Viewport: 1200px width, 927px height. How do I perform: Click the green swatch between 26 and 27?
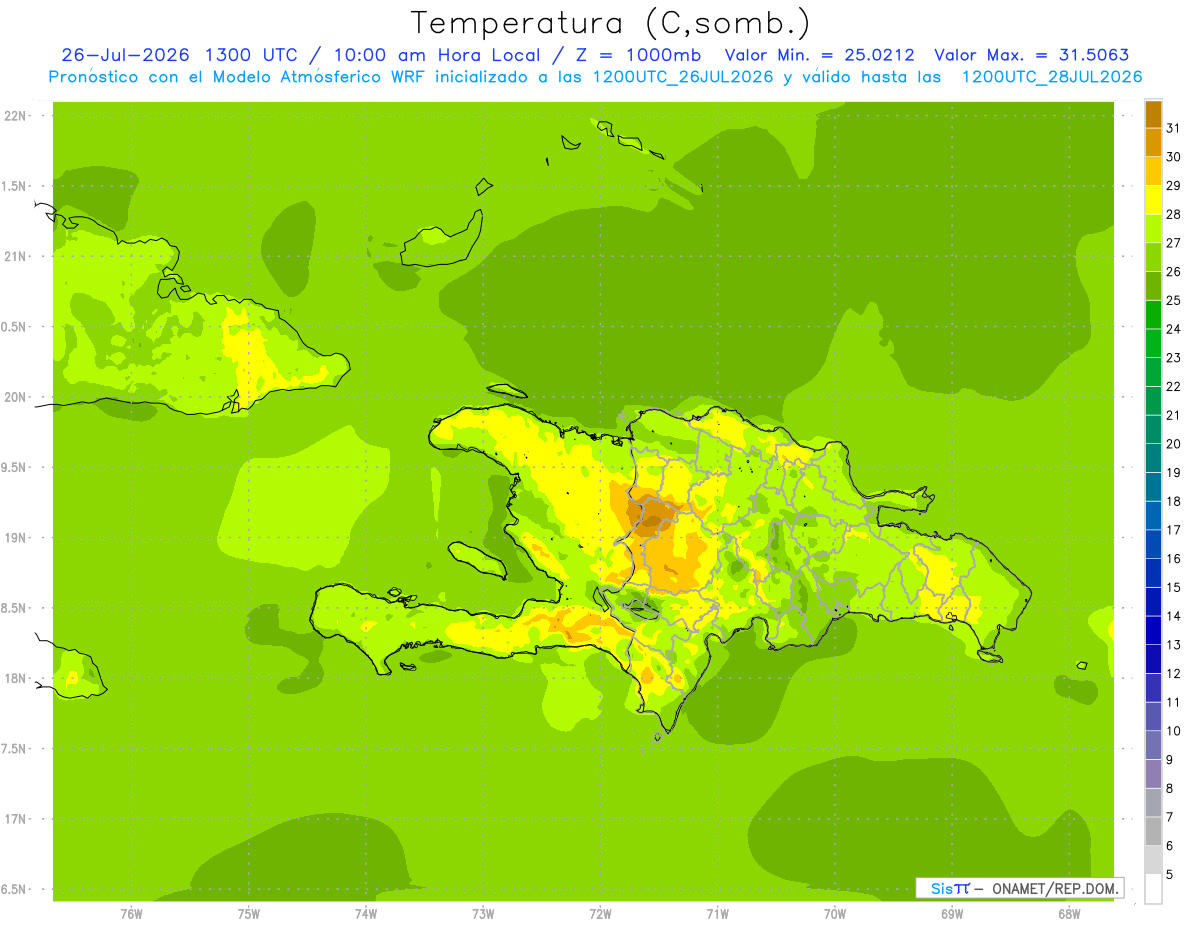pyautogui.click(x=1153, y=257)
